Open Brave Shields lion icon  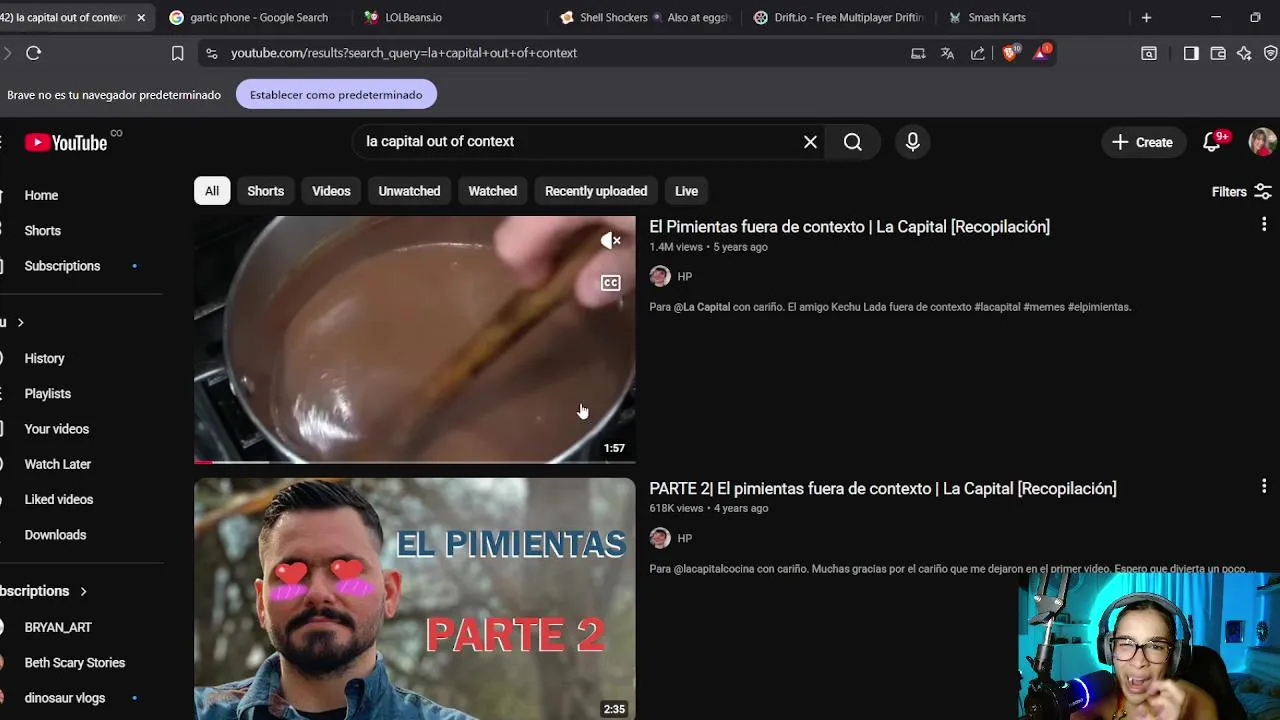pos(1010,52)
